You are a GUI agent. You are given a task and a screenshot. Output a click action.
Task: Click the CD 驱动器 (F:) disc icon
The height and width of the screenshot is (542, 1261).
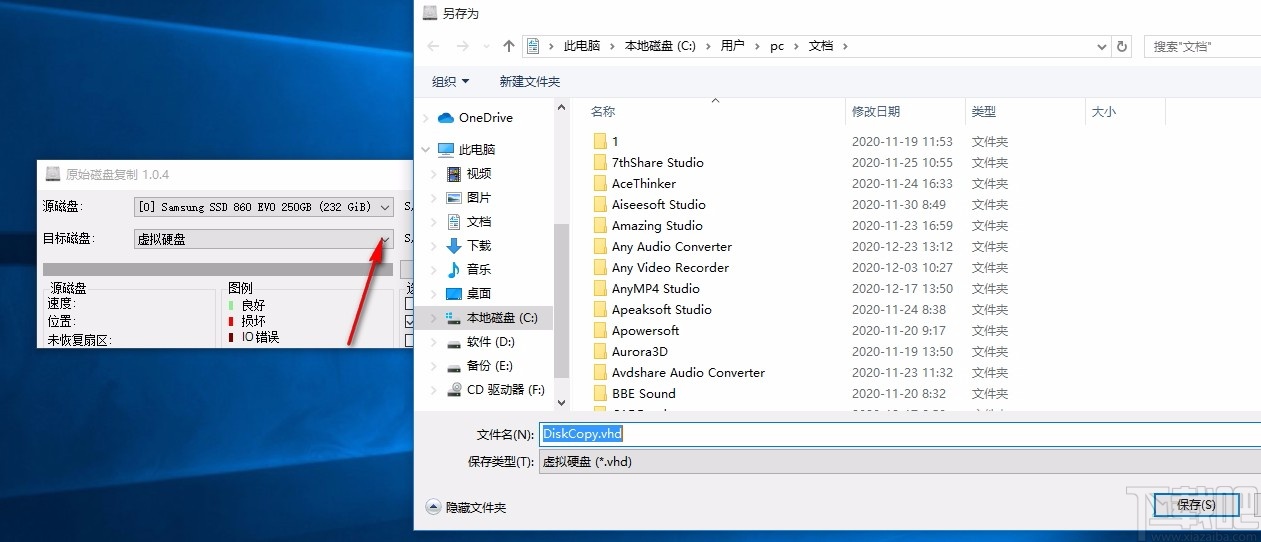coord(454,390)
